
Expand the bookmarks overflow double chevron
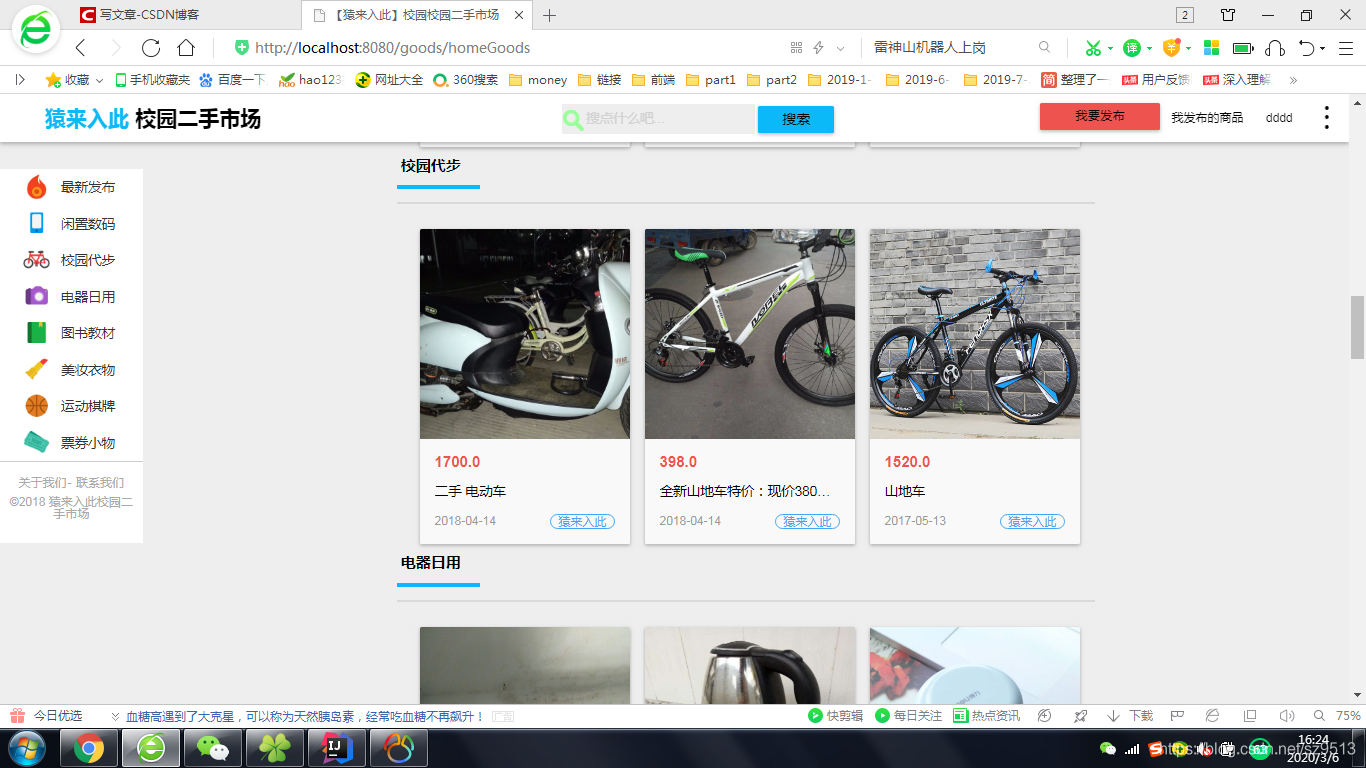pos(1293,80)
